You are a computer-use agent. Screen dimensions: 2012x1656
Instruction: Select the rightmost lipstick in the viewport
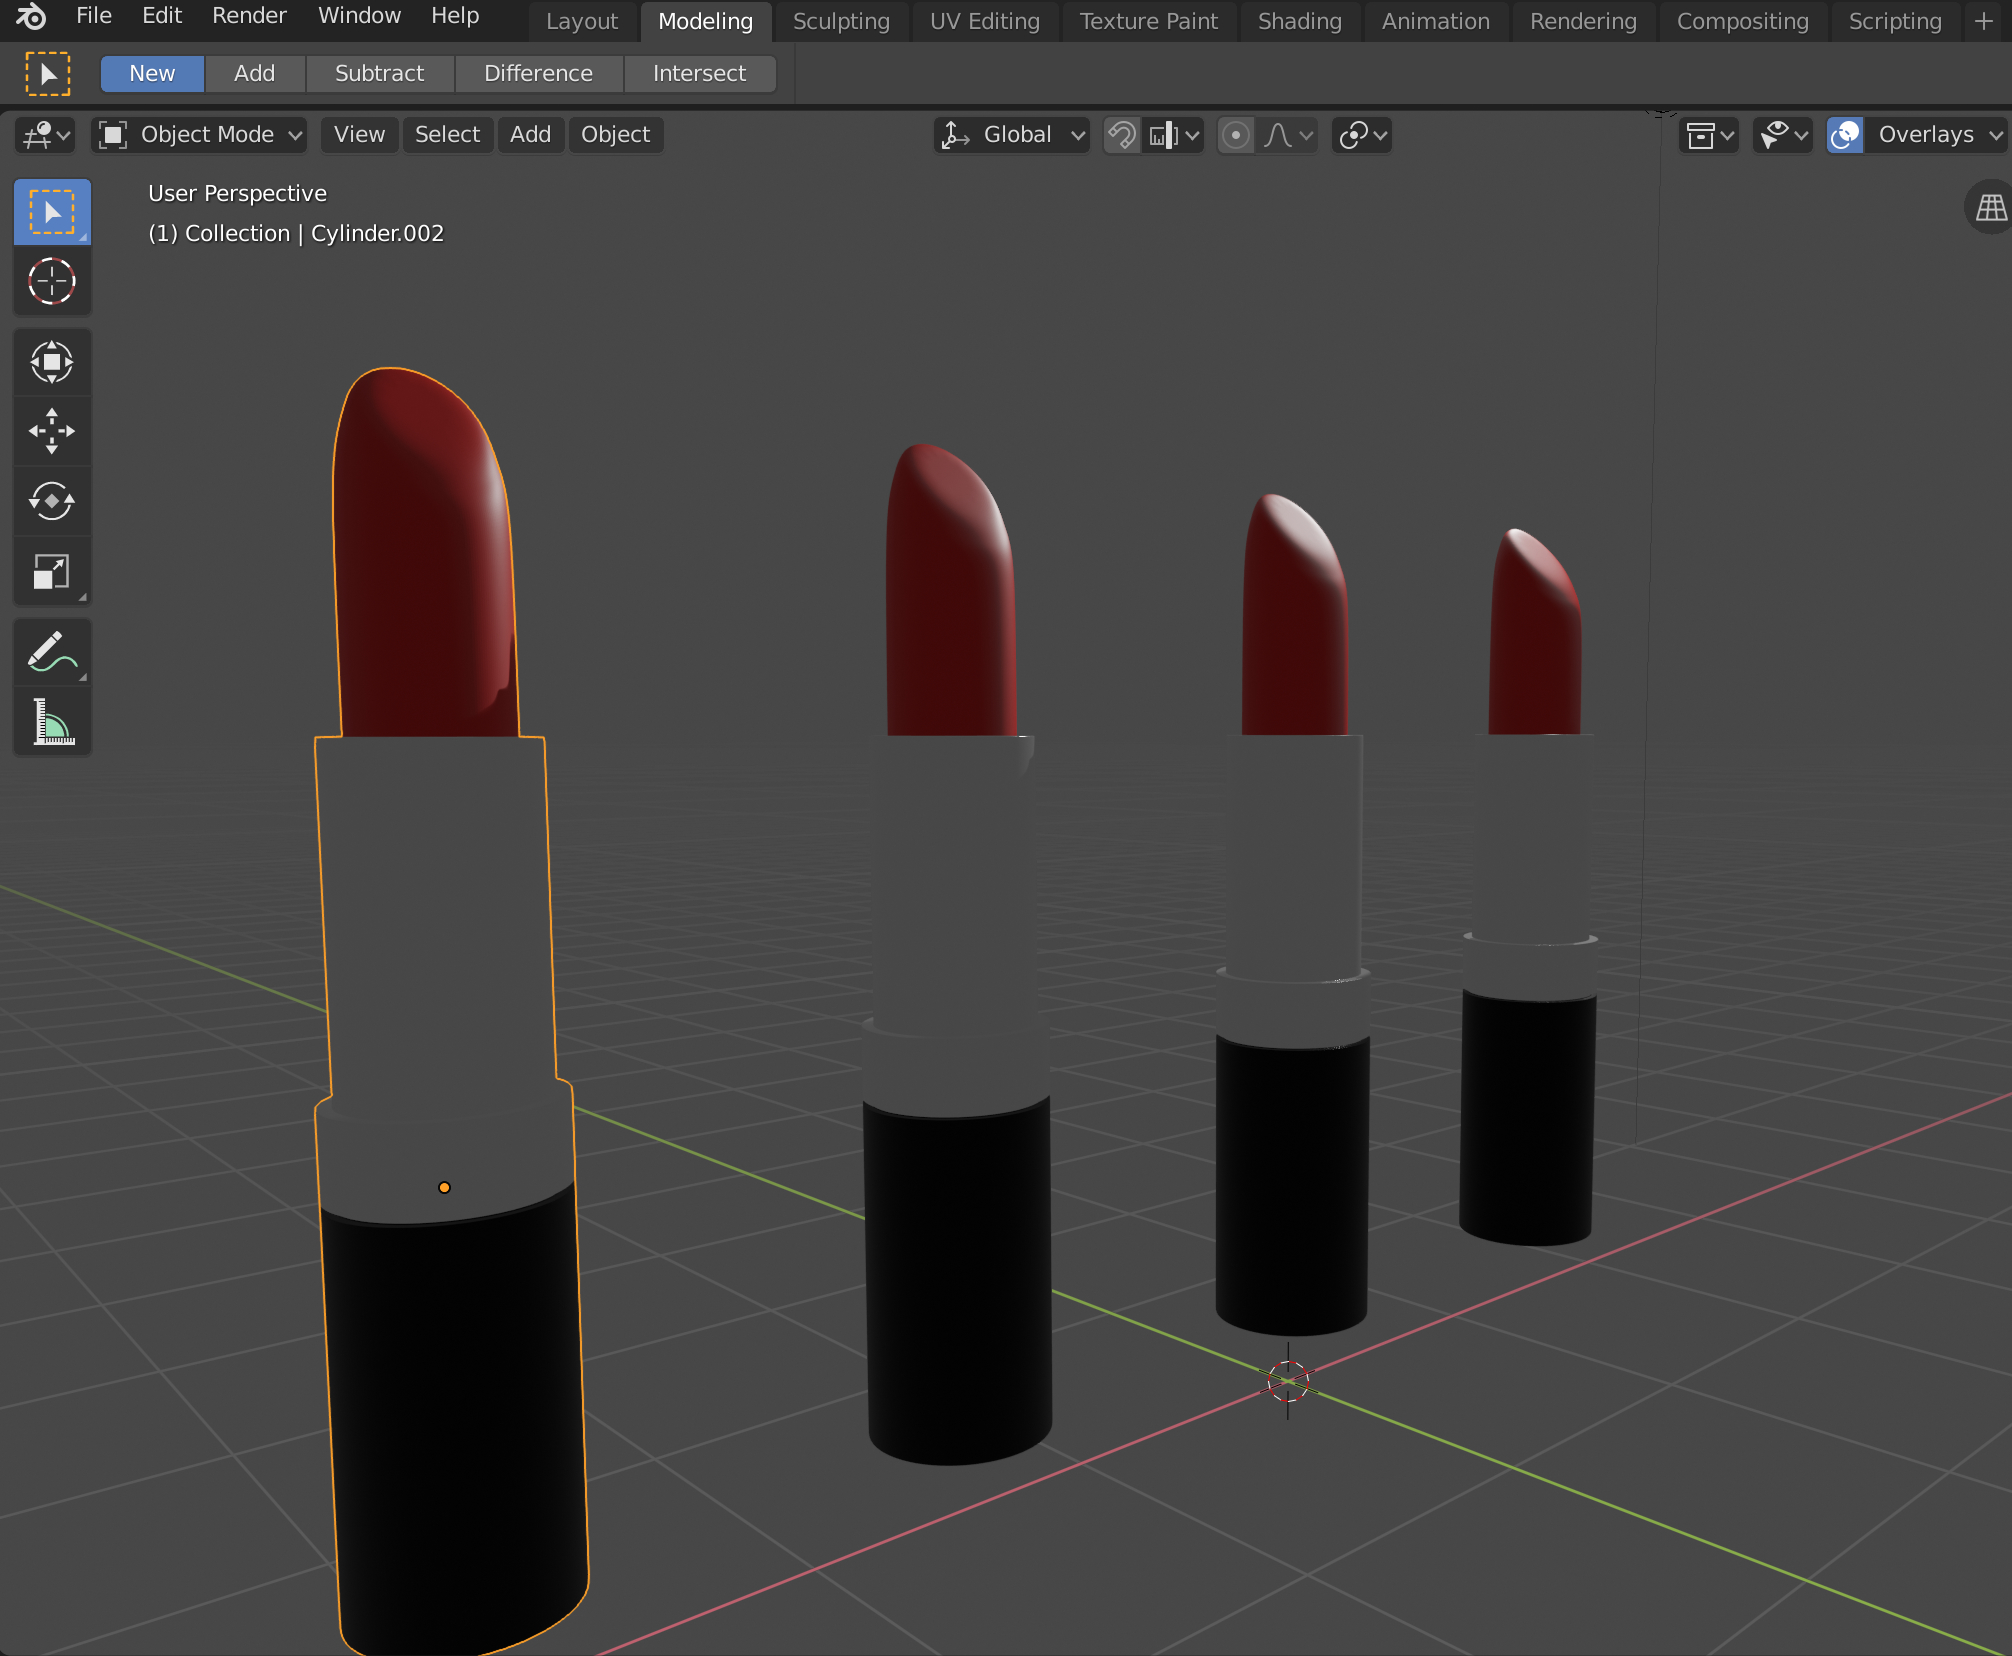1528,900
